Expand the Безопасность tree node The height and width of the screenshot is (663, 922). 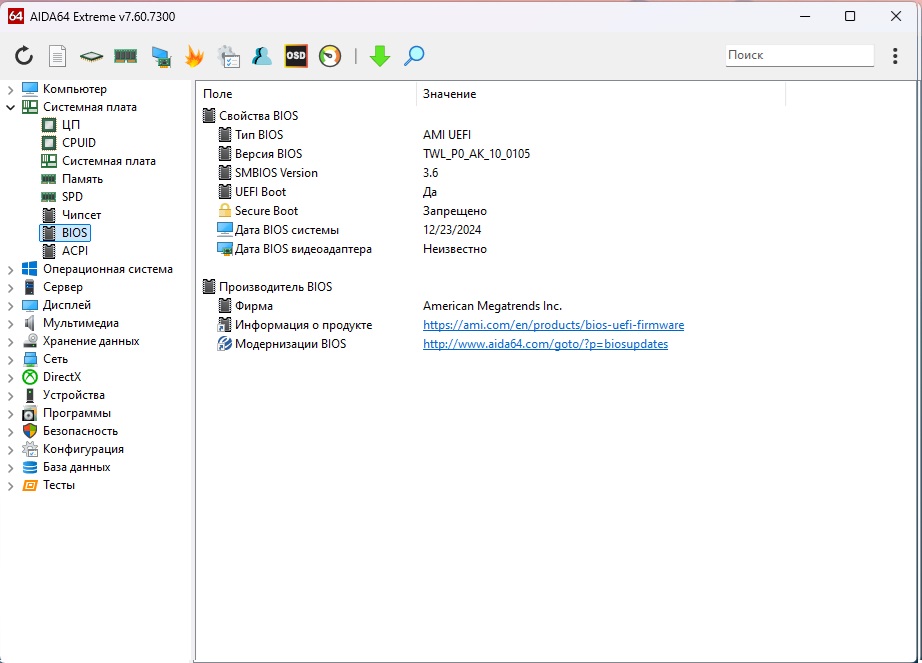(11, 431)
